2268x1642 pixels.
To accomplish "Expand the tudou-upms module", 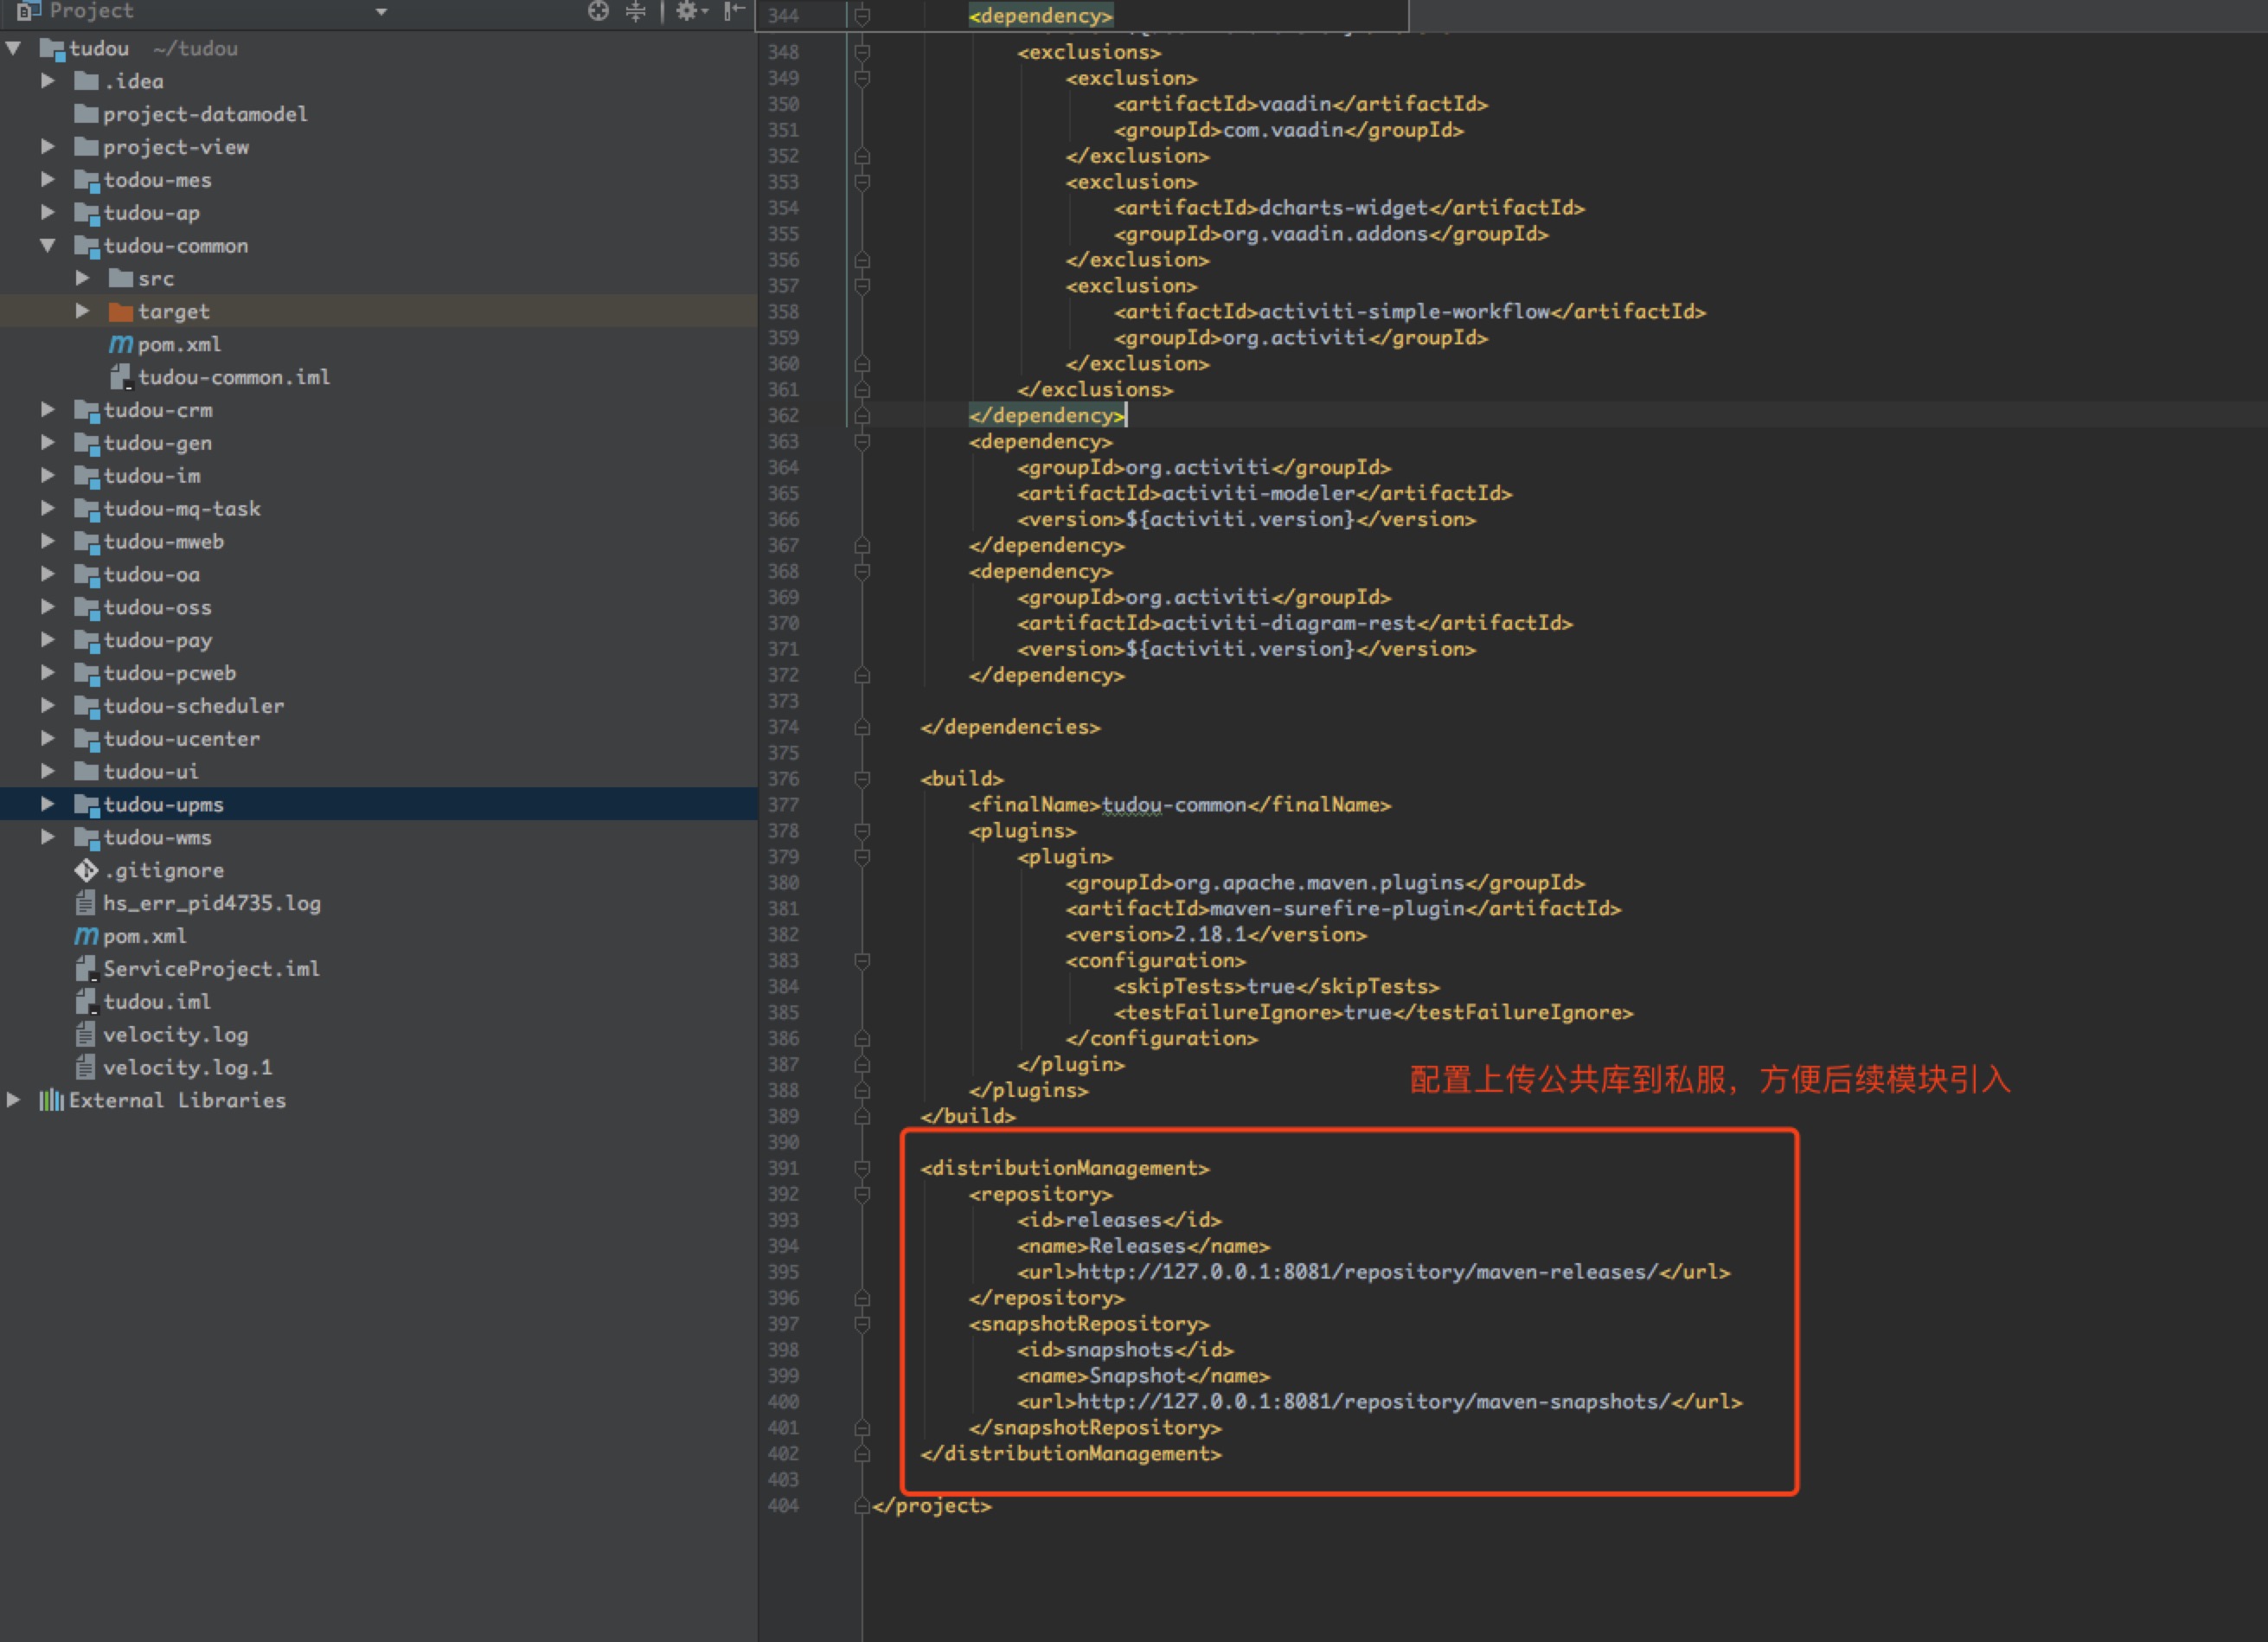I will click(x=47, y=804).
